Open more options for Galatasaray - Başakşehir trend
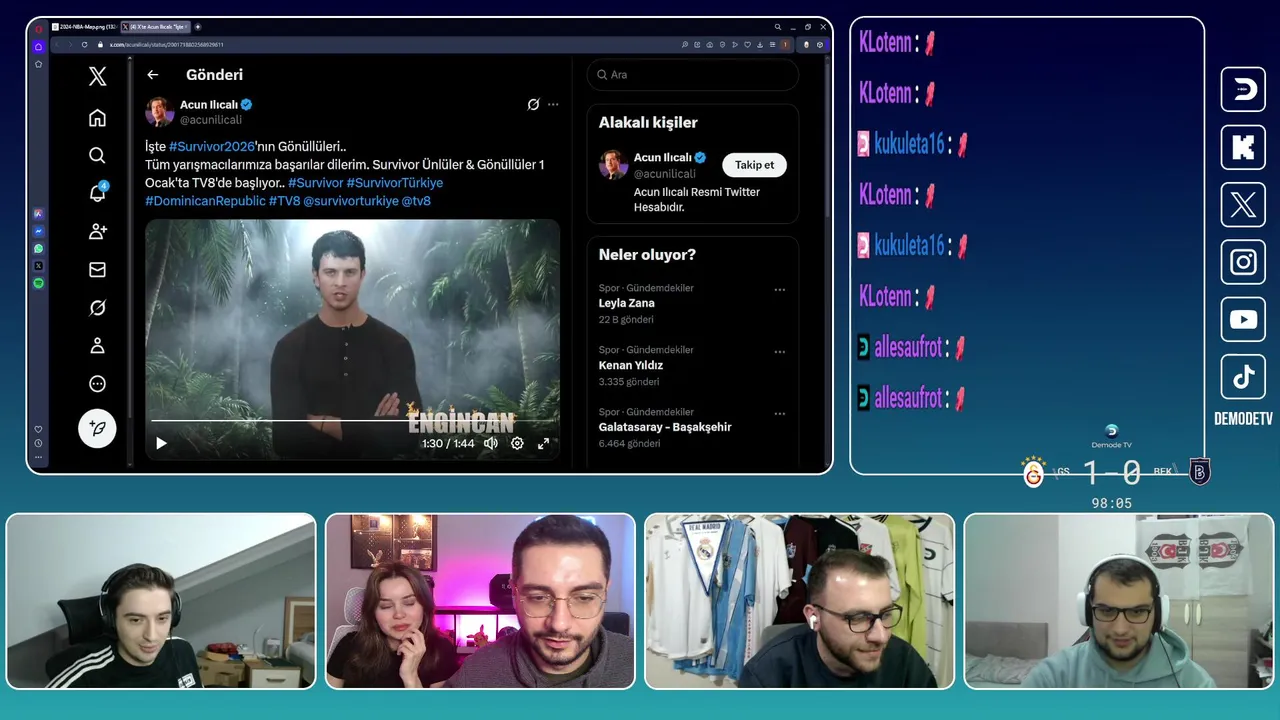This screenshot has width=1280, height=720. 780,414
